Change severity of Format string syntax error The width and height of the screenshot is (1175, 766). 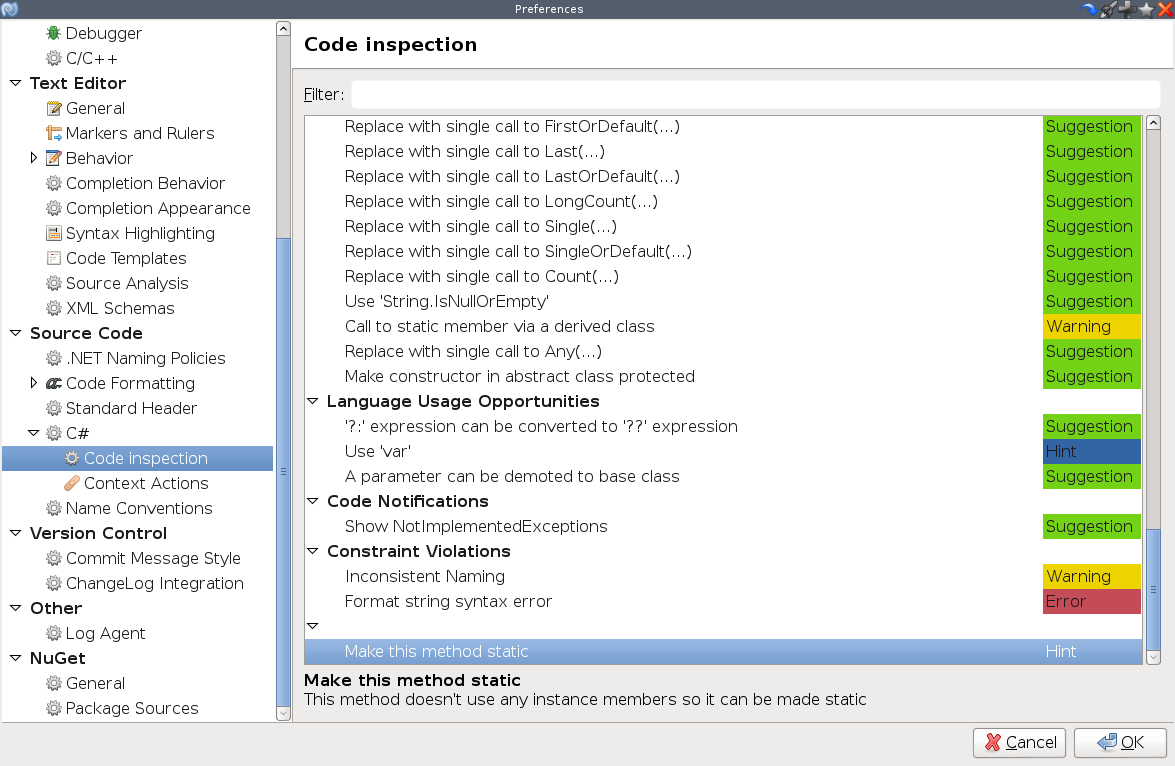pyautogui.click(x=1092, y=601)
